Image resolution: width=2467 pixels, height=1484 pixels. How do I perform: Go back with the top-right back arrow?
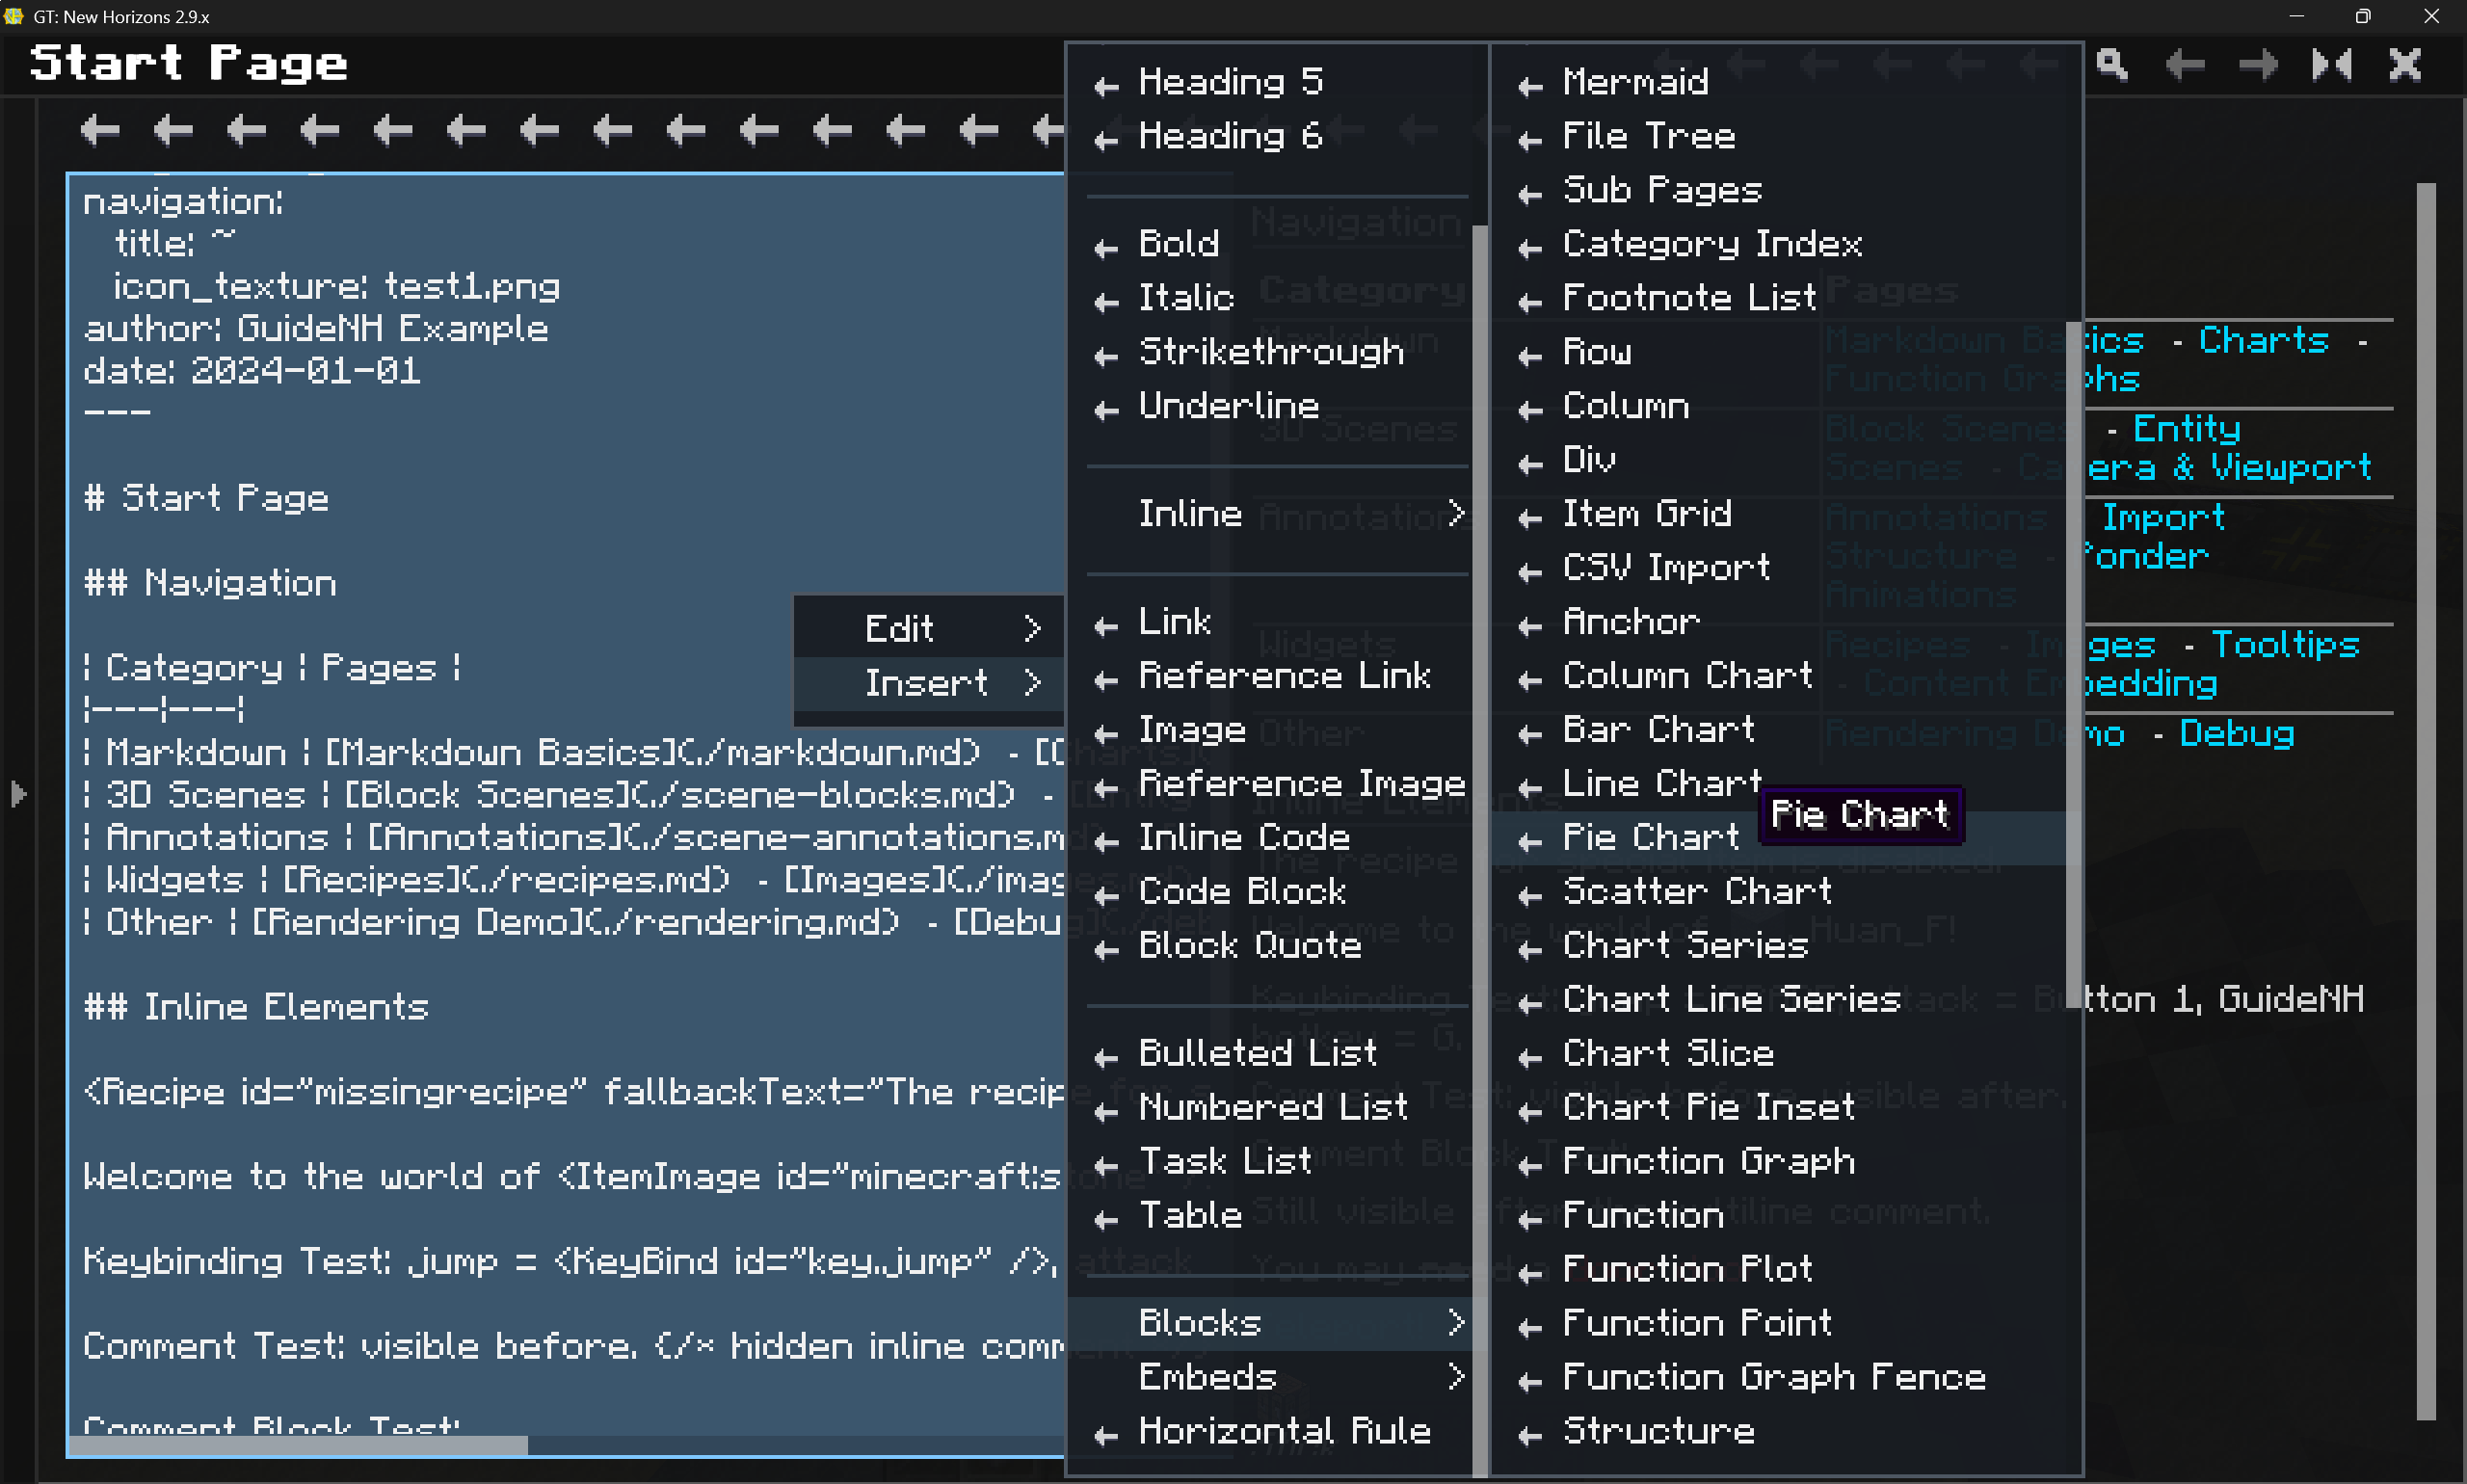point(2184,65)
